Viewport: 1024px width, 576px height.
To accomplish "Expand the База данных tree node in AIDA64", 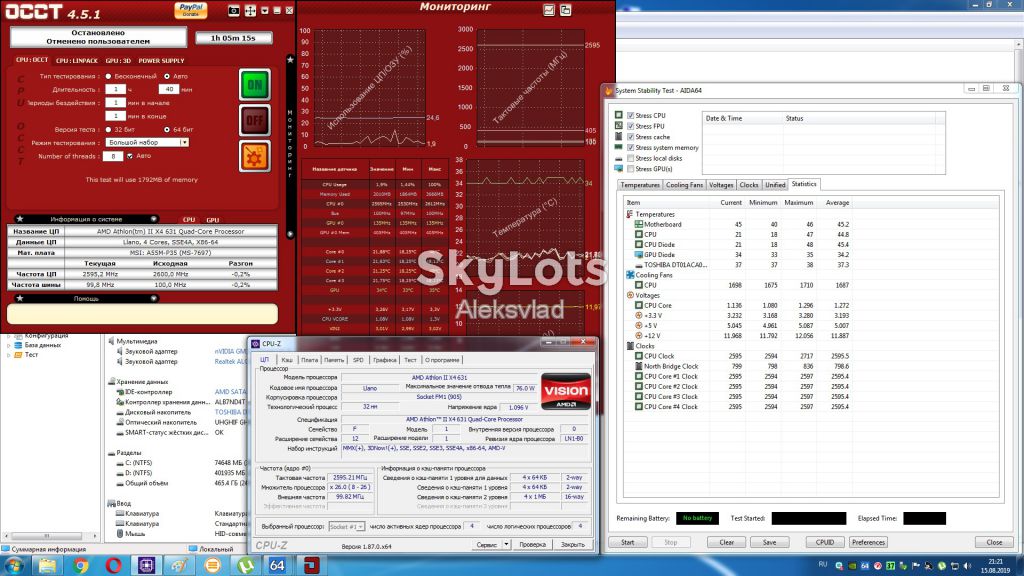I will click(8, 345).
